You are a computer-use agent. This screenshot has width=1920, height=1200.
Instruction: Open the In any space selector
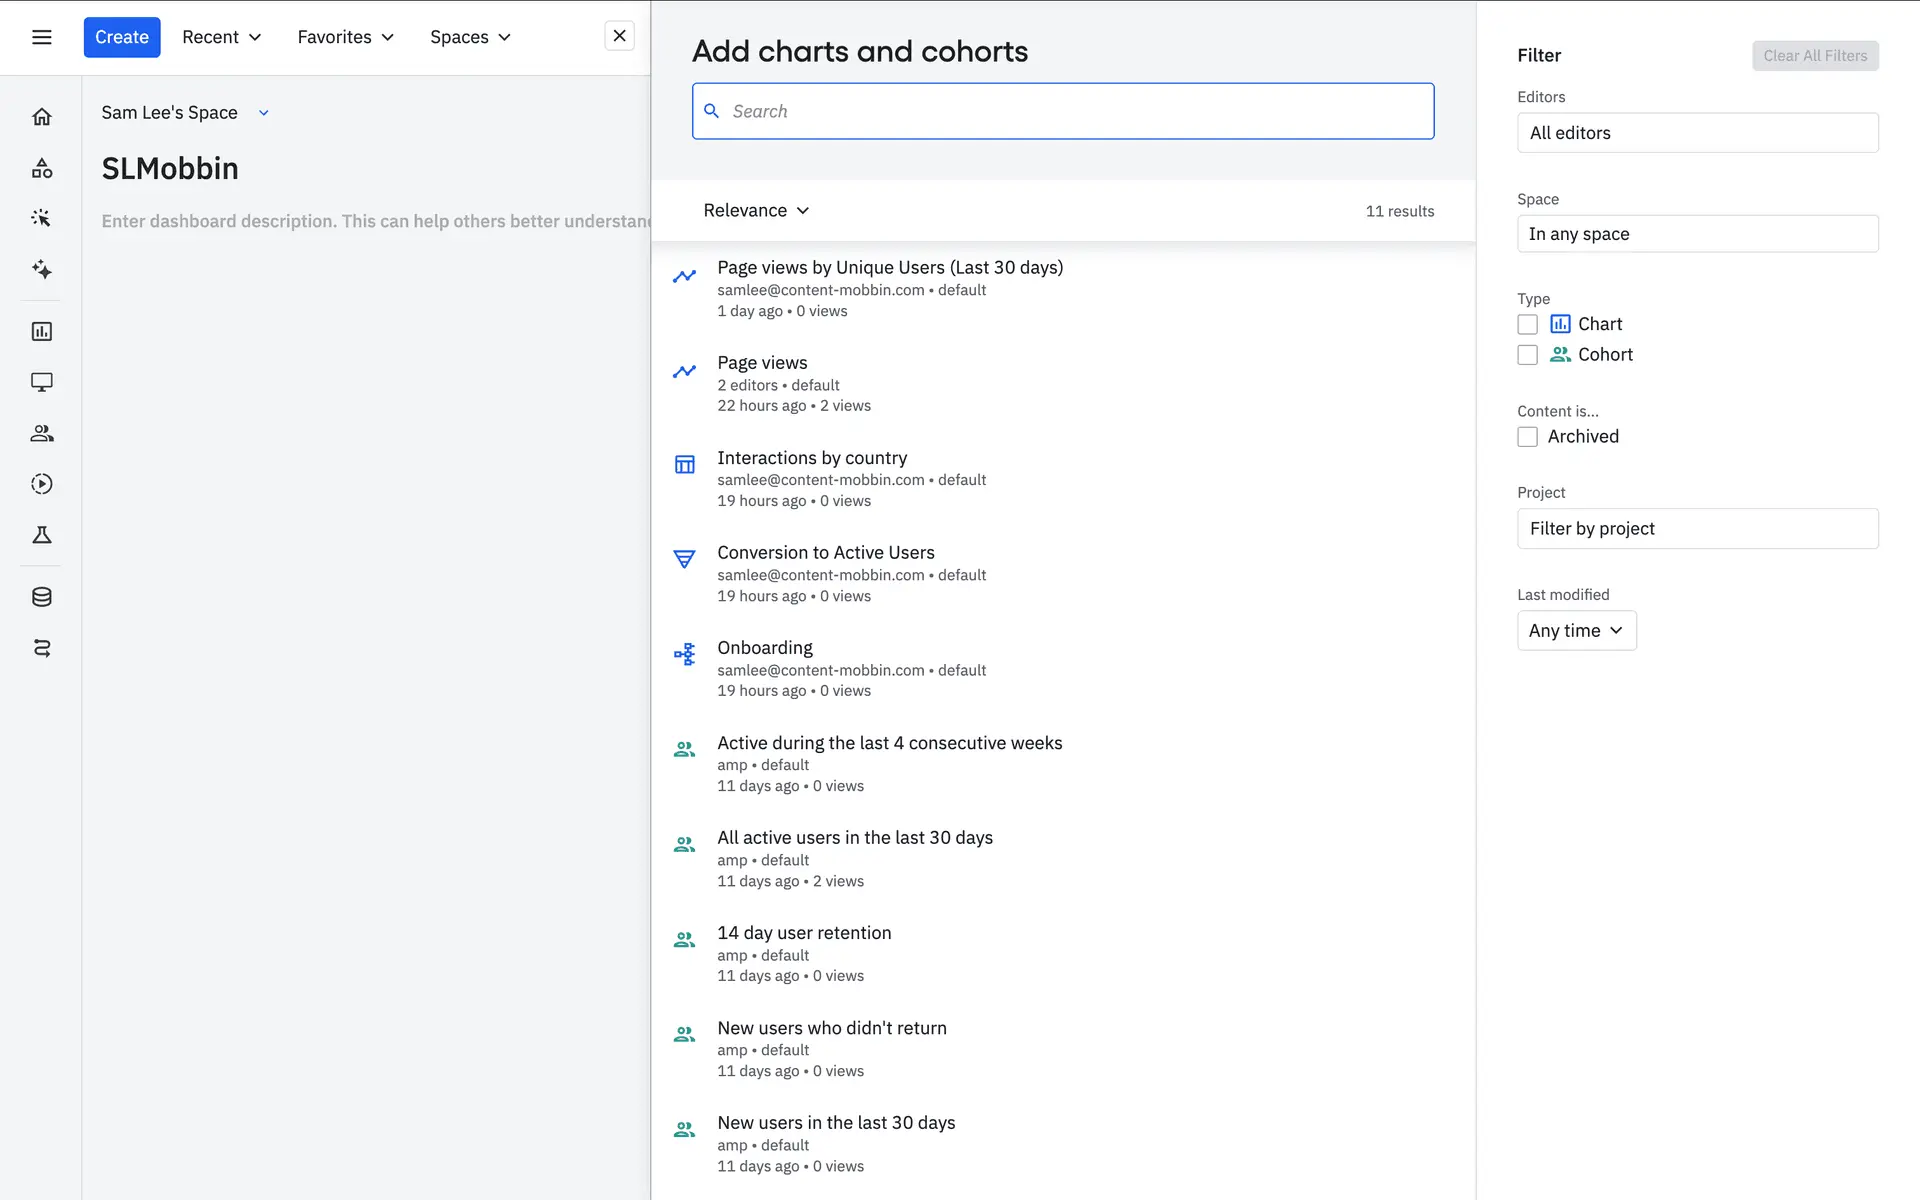tap(1697, 234)
